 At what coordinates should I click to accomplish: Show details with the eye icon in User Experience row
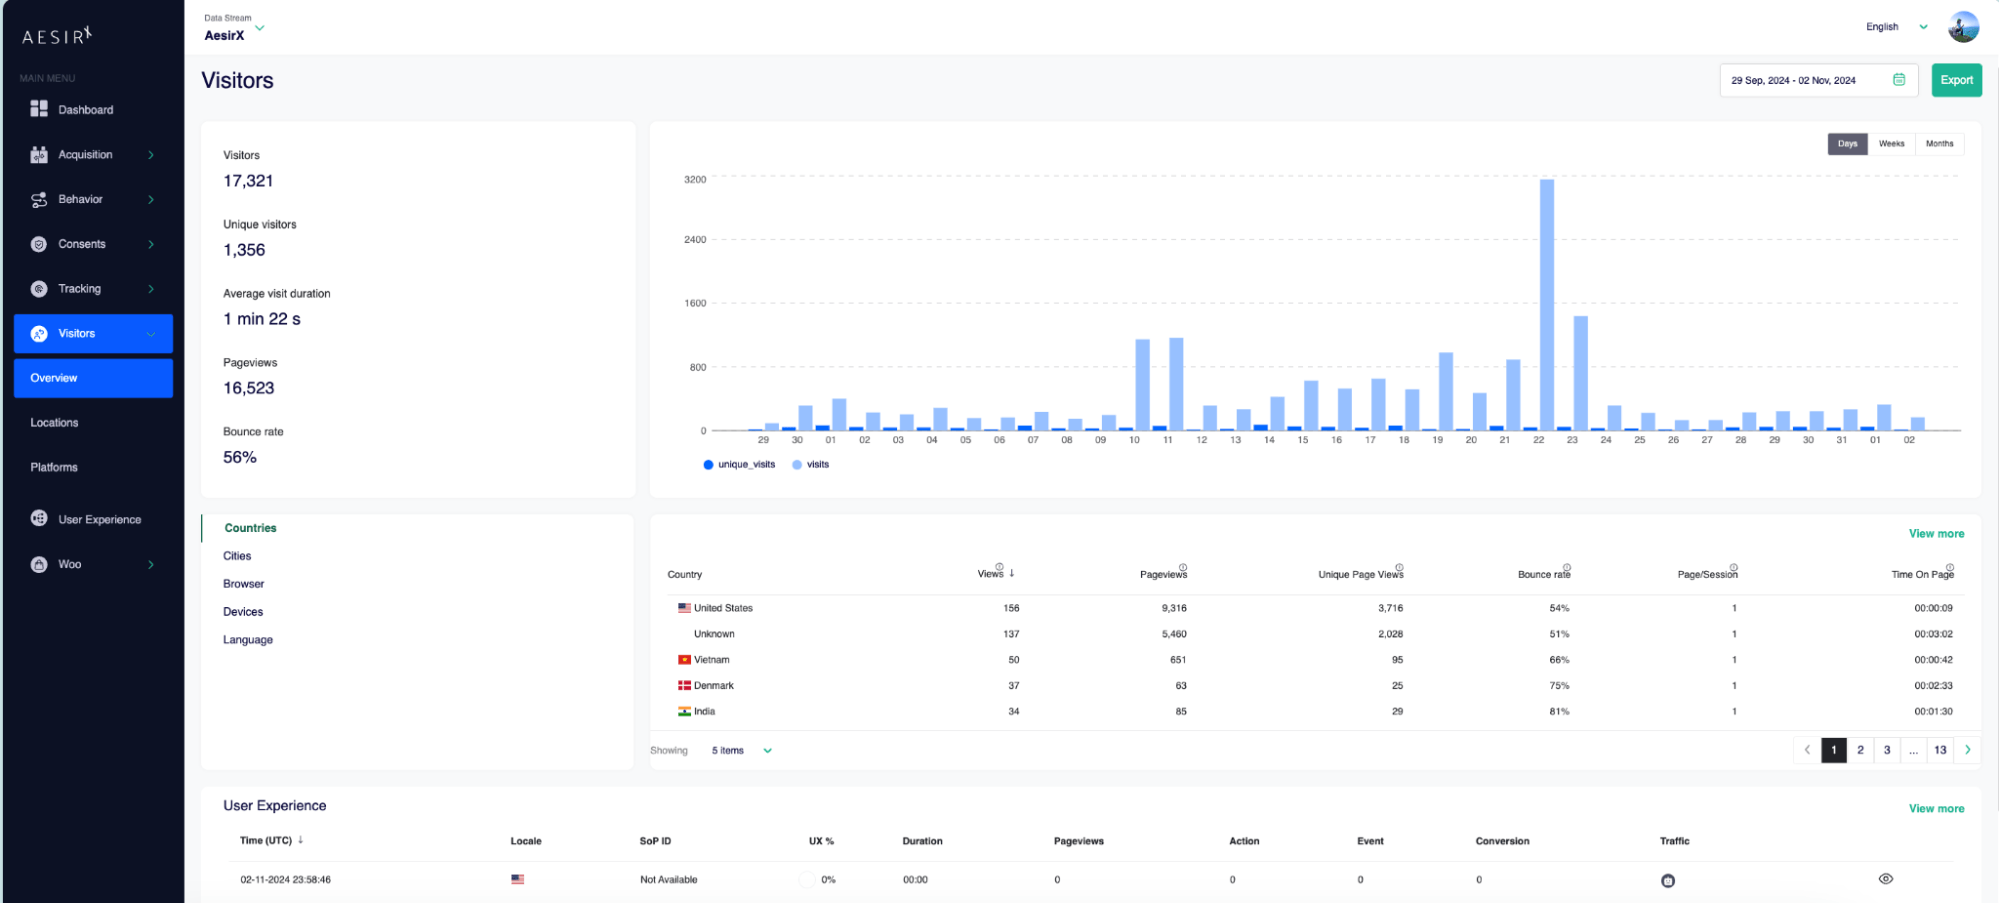pyautogui.click(x=1884, y=877)
